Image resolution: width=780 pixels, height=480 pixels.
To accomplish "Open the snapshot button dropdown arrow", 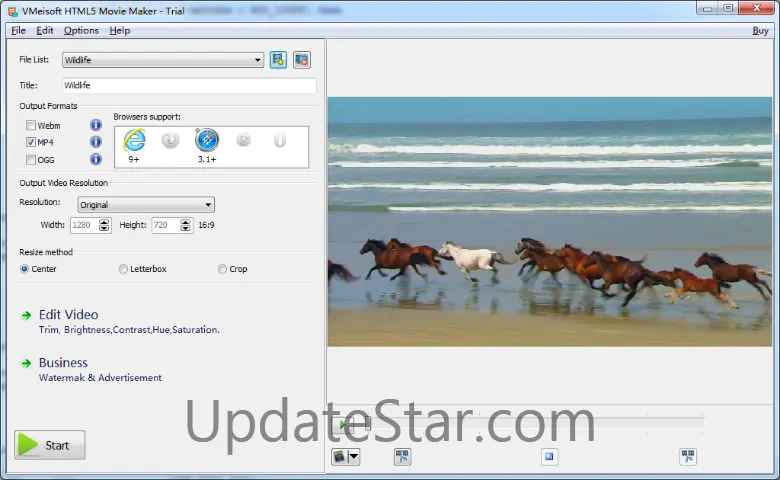I will tap(354, 456).
